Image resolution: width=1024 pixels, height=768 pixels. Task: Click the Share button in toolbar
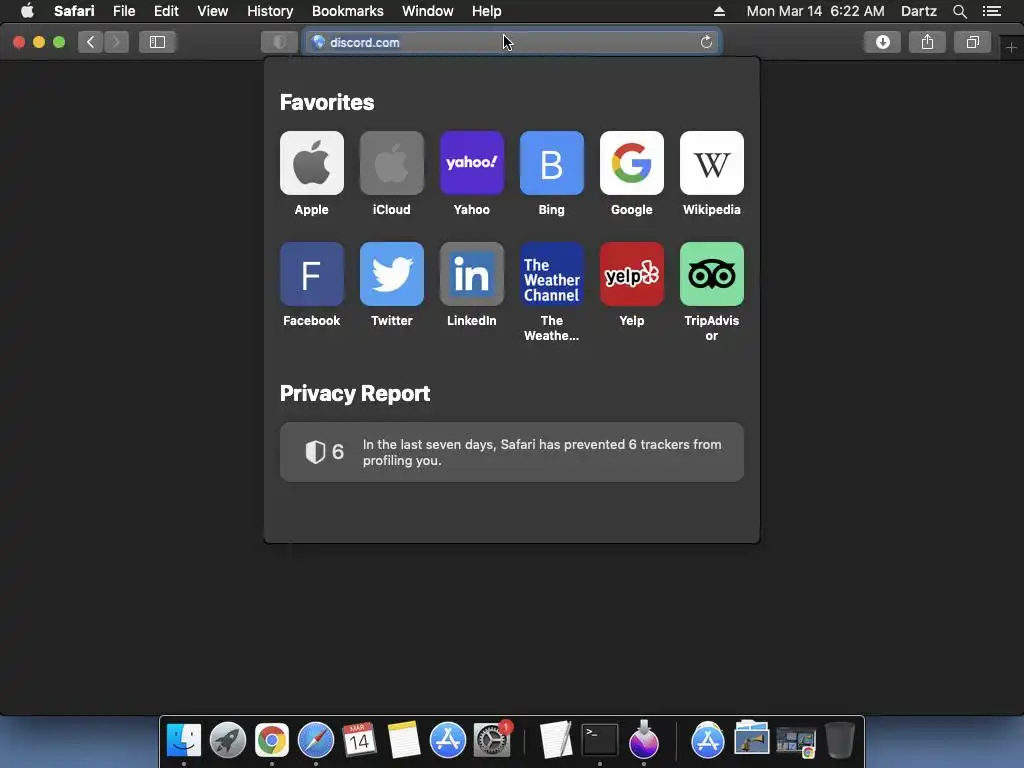927,42
